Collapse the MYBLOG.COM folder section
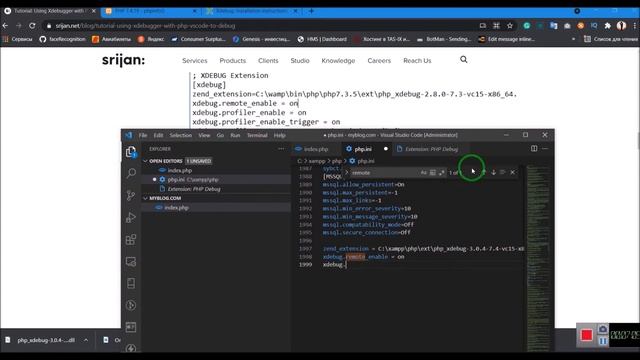 (145, 198)
